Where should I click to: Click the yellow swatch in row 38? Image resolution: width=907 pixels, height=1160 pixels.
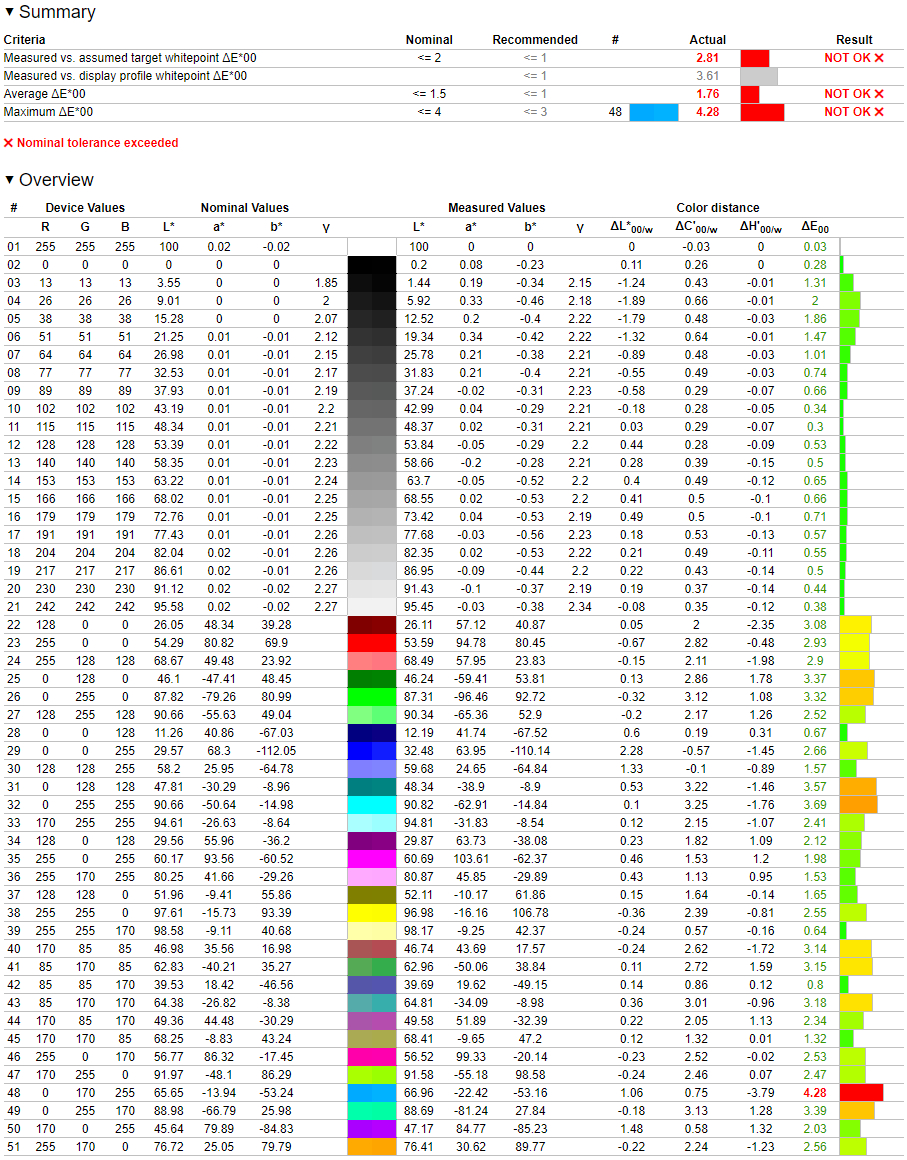tap(371, 913)
